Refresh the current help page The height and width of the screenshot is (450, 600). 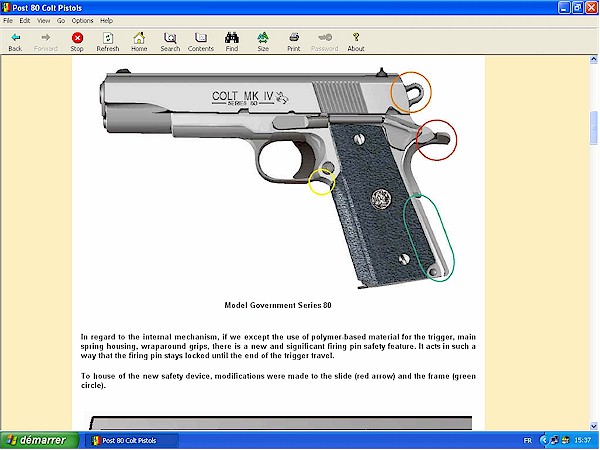[108, 41]
